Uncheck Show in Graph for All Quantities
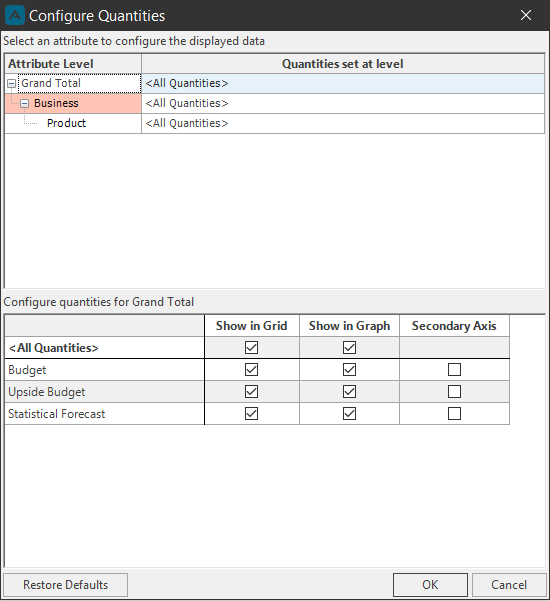 pyautogui.click(x=349, y=348)
